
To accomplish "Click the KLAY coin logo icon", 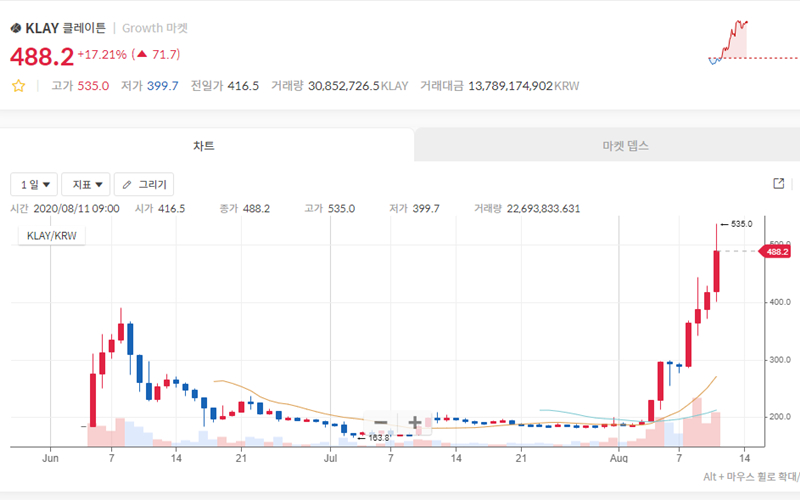I will pyautogui.click(x=15, y=28).
